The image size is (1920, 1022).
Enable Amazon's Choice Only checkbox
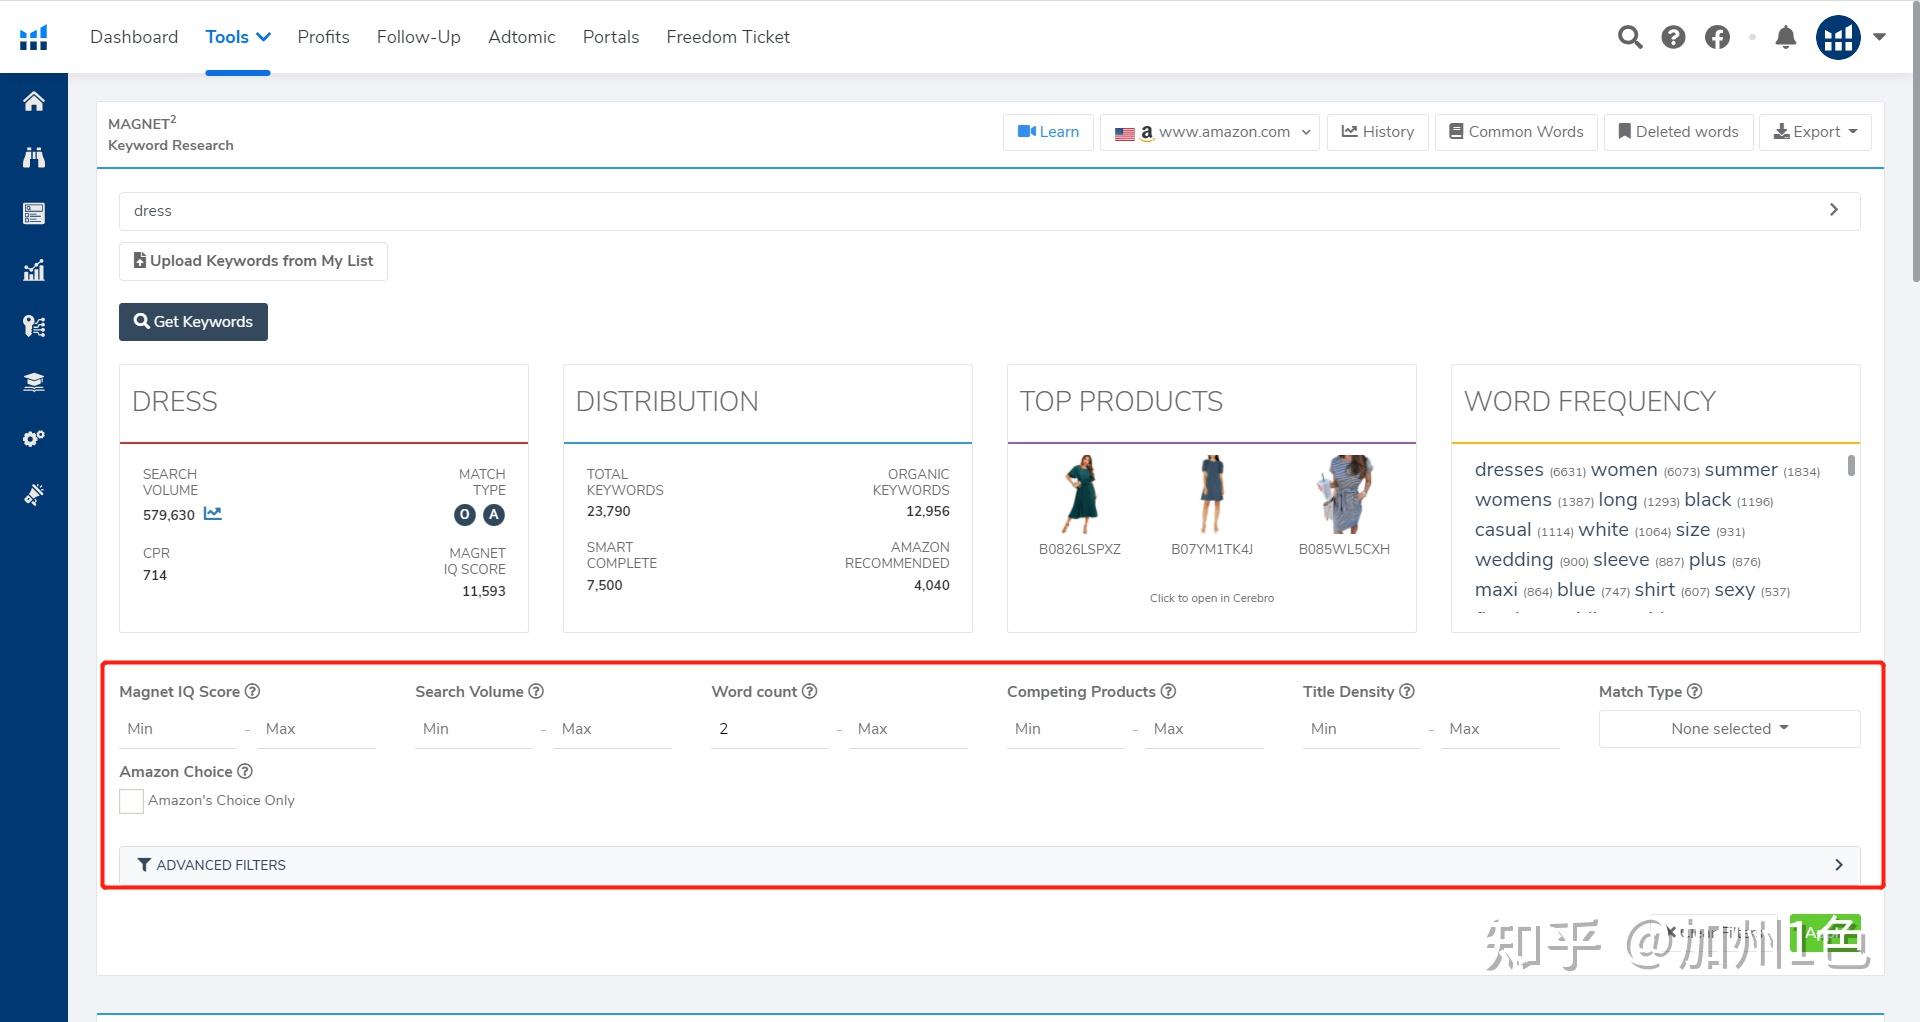(x=131, y=801)
